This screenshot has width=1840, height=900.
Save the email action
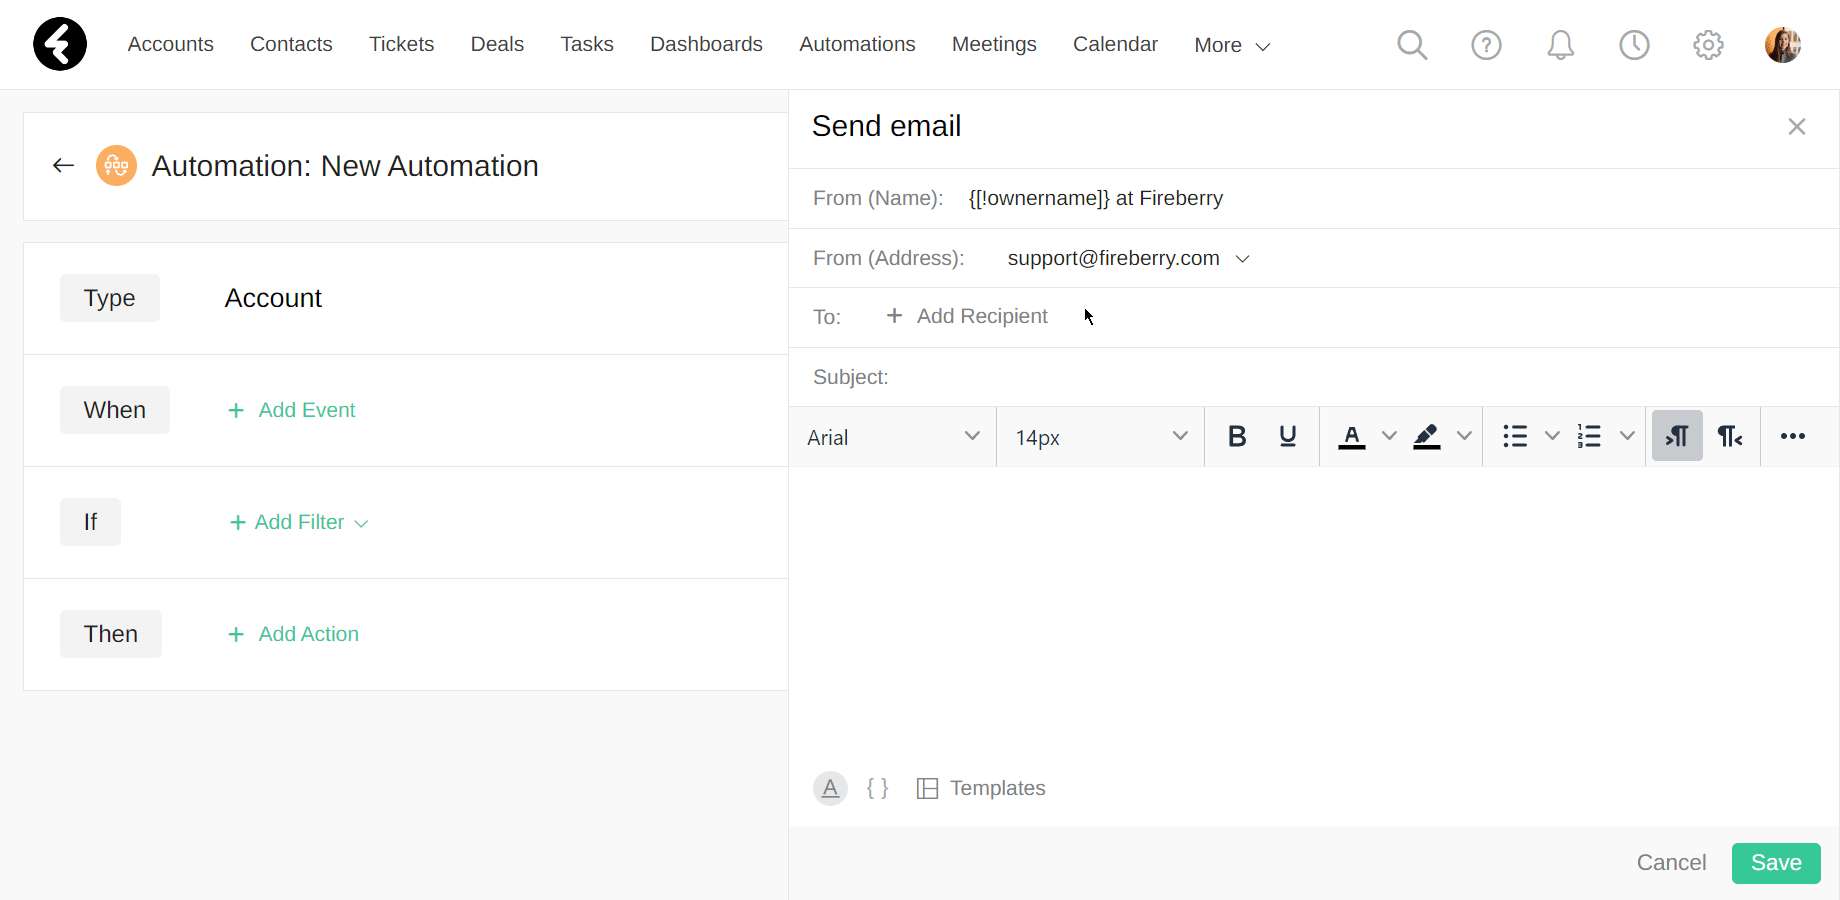coord(1776,863)
